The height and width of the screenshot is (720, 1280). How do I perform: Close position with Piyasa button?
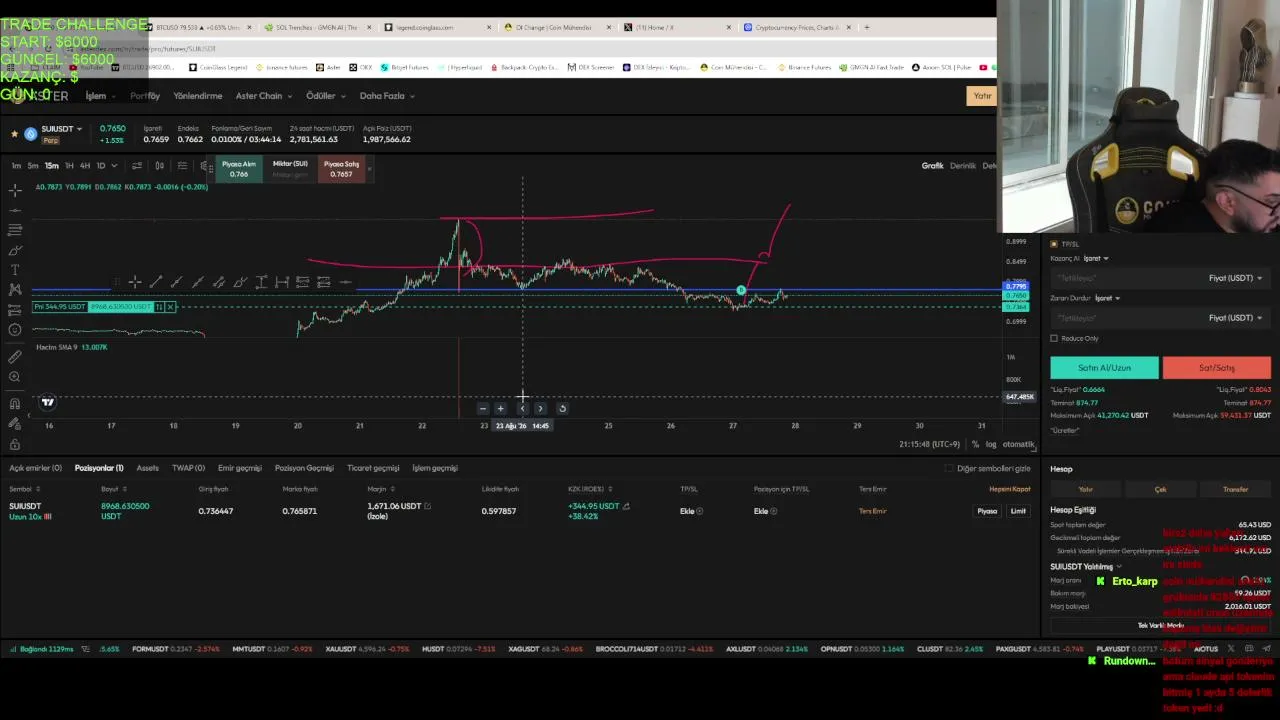pyautogui.click(x=987, y=511)
